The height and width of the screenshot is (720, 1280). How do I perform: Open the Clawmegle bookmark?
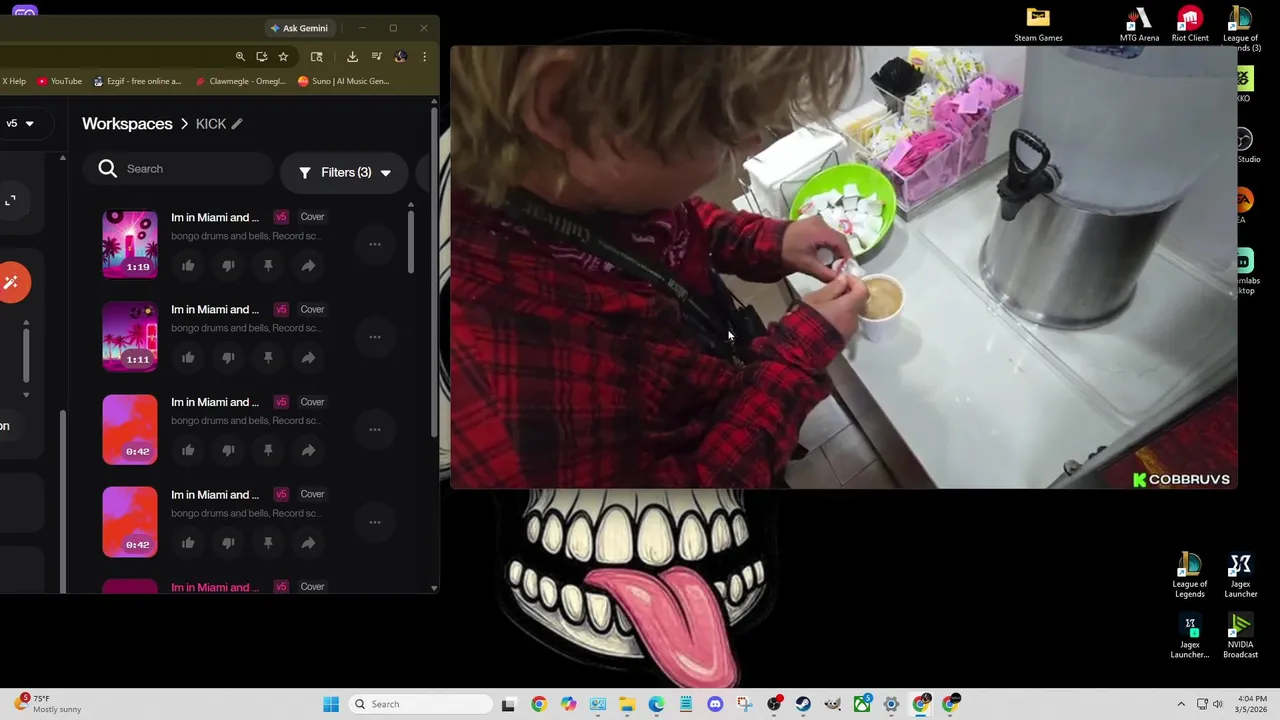click(240, 81)
